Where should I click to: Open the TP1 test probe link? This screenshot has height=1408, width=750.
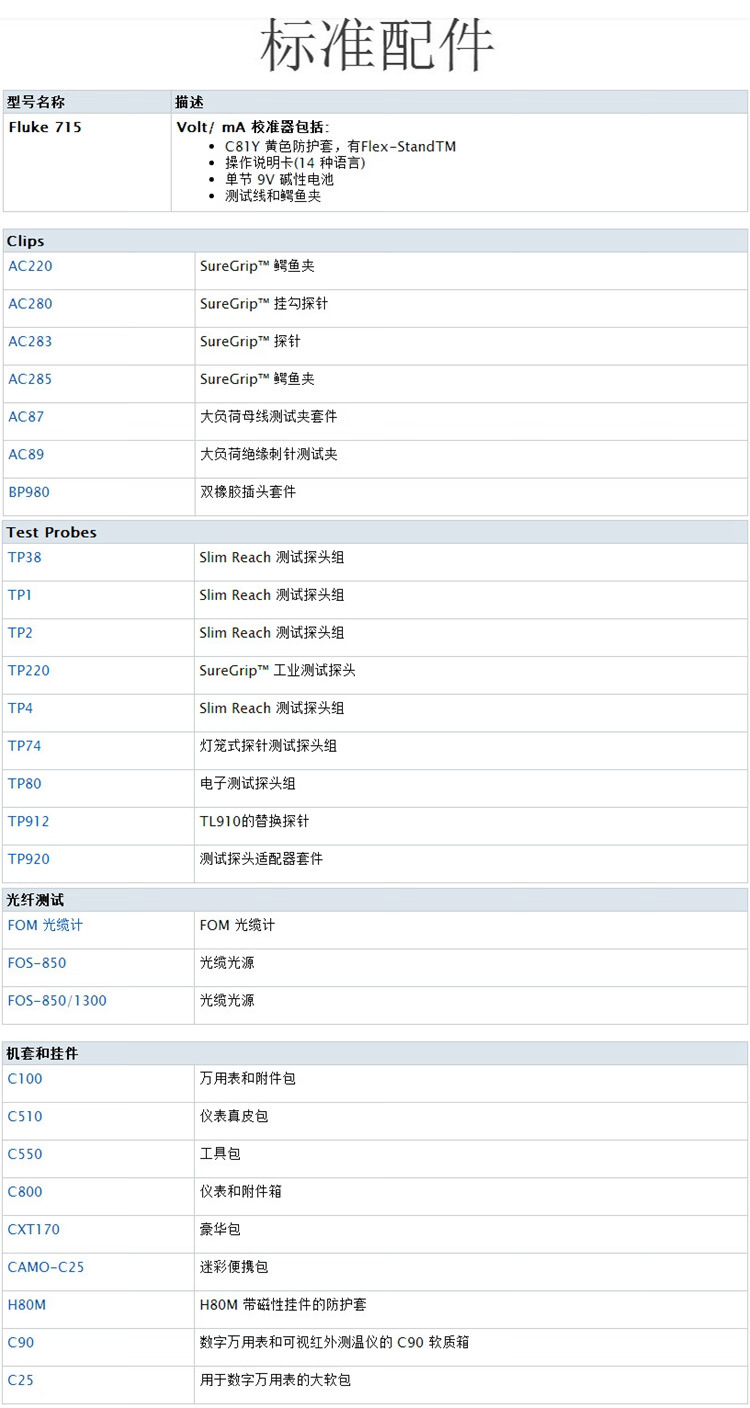(20, 595)
